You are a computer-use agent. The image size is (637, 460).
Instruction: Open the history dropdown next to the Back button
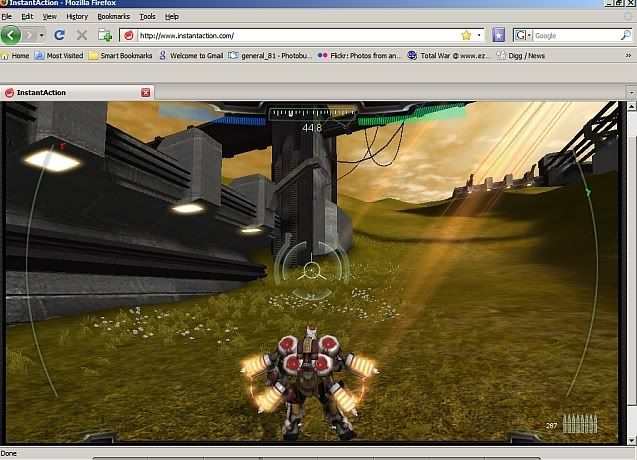41,35
